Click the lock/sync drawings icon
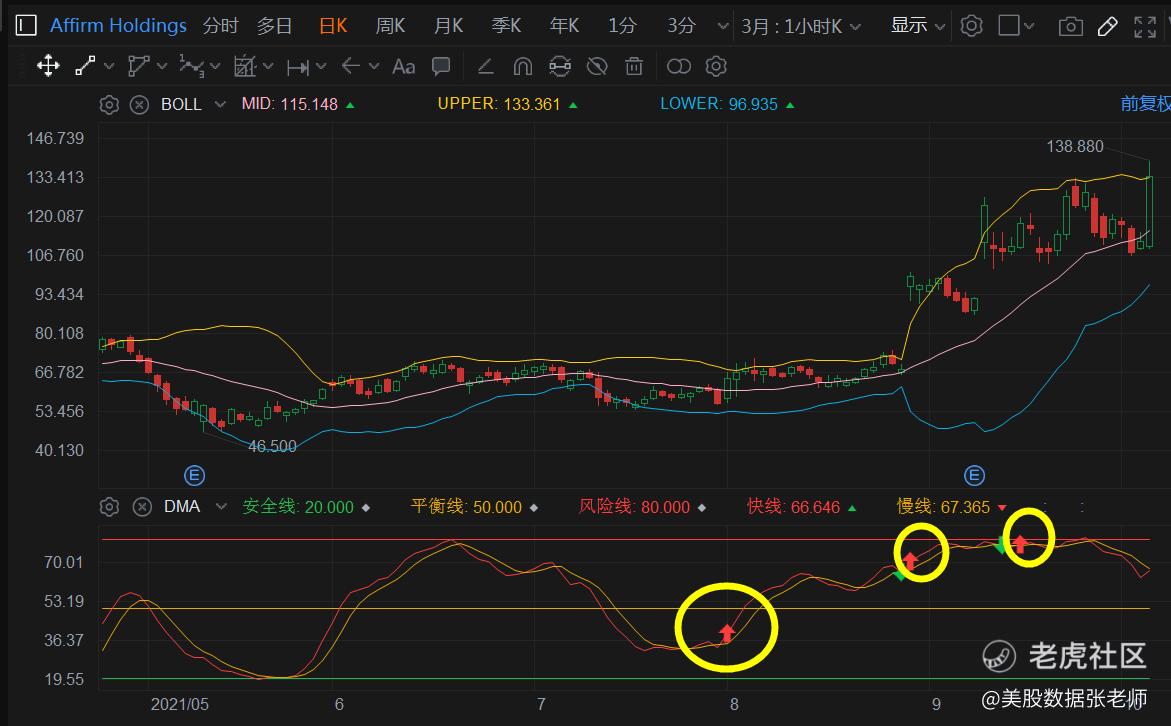The image size is (1171, 726). [x=560, y=66]
